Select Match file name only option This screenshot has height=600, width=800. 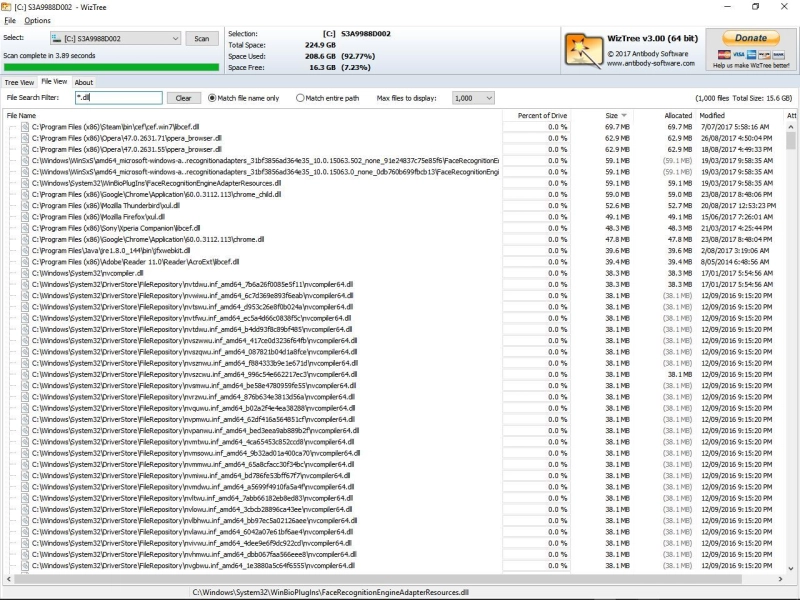point(212,98)
